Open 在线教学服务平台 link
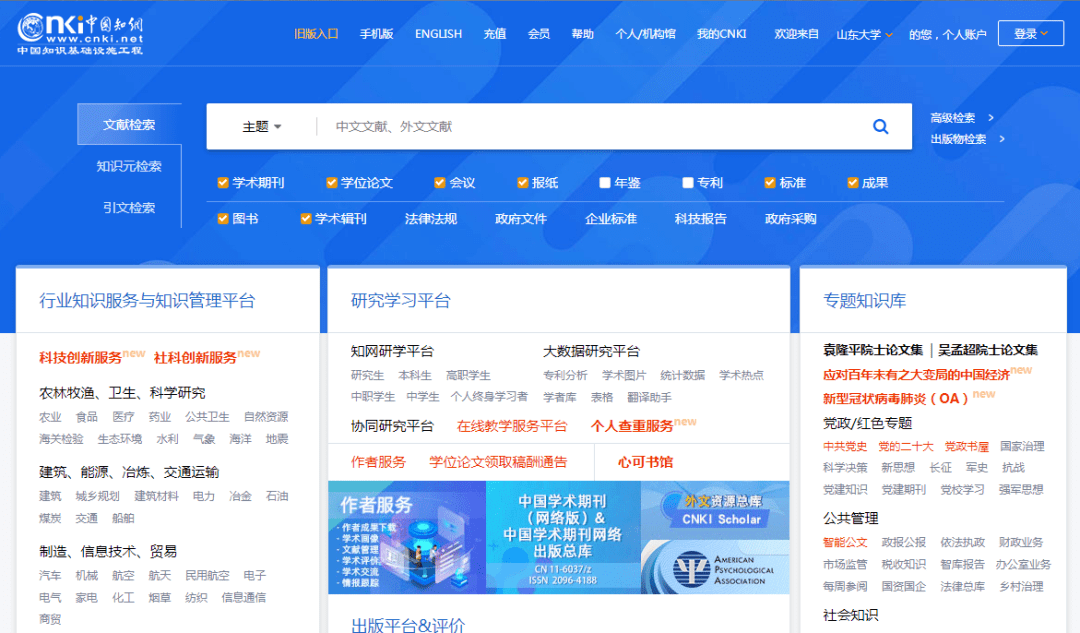1080x633 pixels. tap(512, 426)
